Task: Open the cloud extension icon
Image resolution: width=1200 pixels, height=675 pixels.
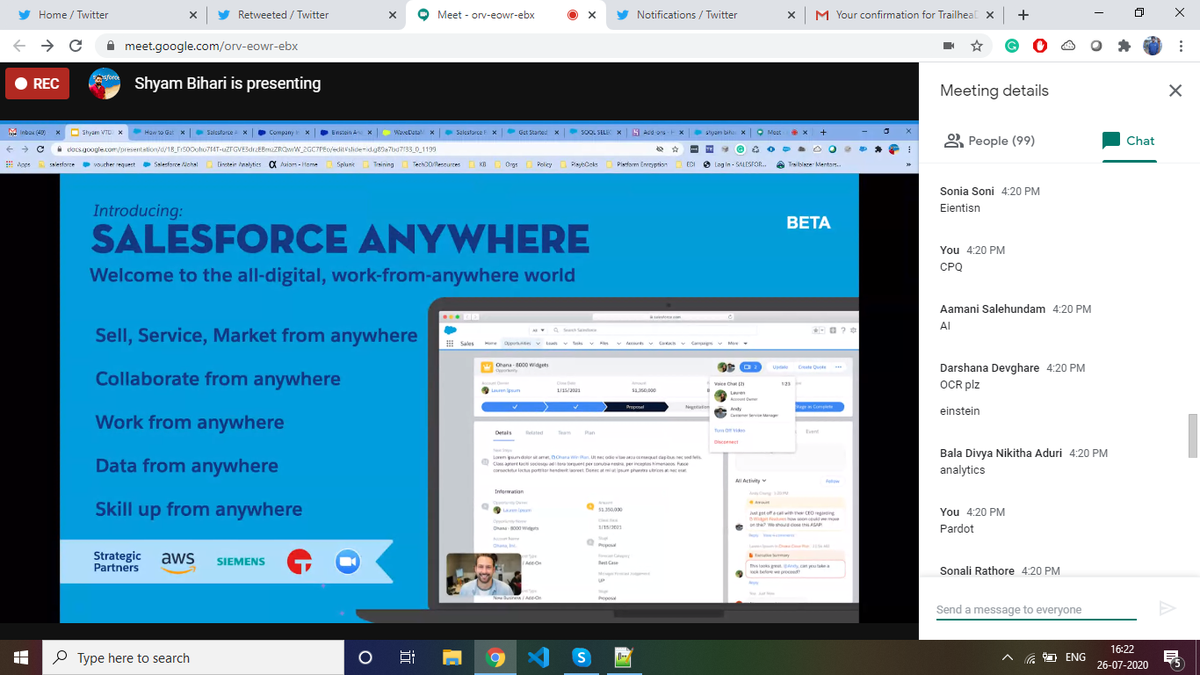Action: [1068, 46]
